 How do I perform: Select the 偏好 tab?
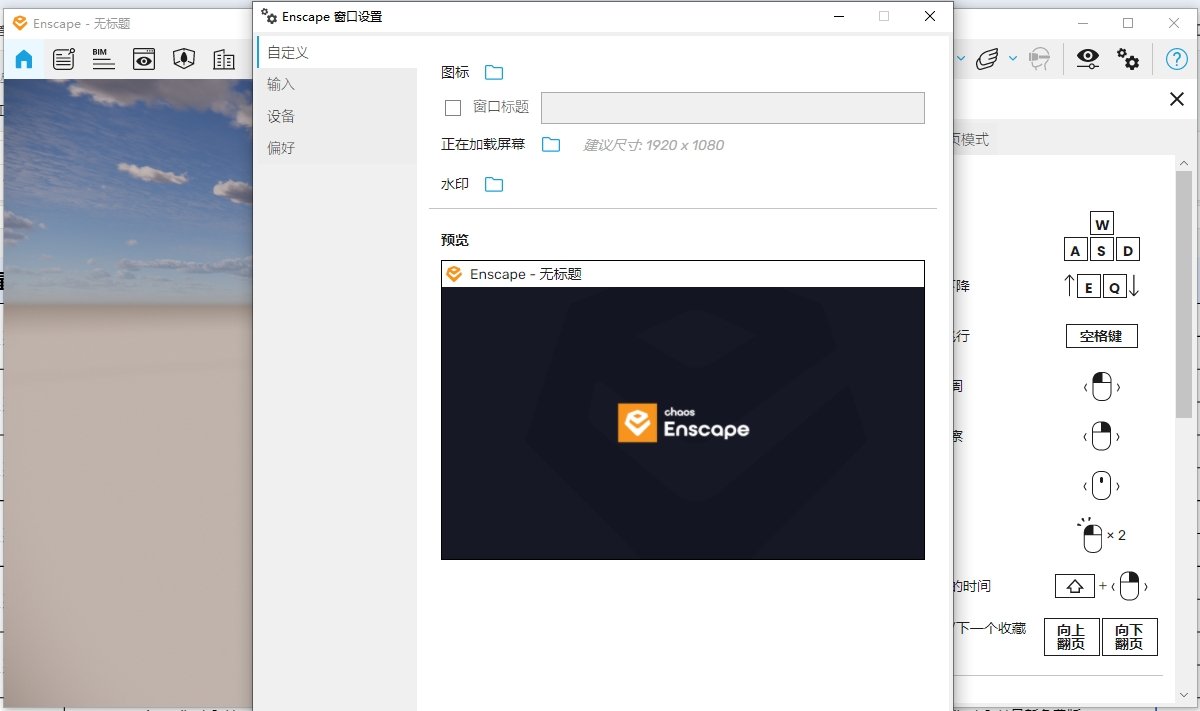[336, 148]
